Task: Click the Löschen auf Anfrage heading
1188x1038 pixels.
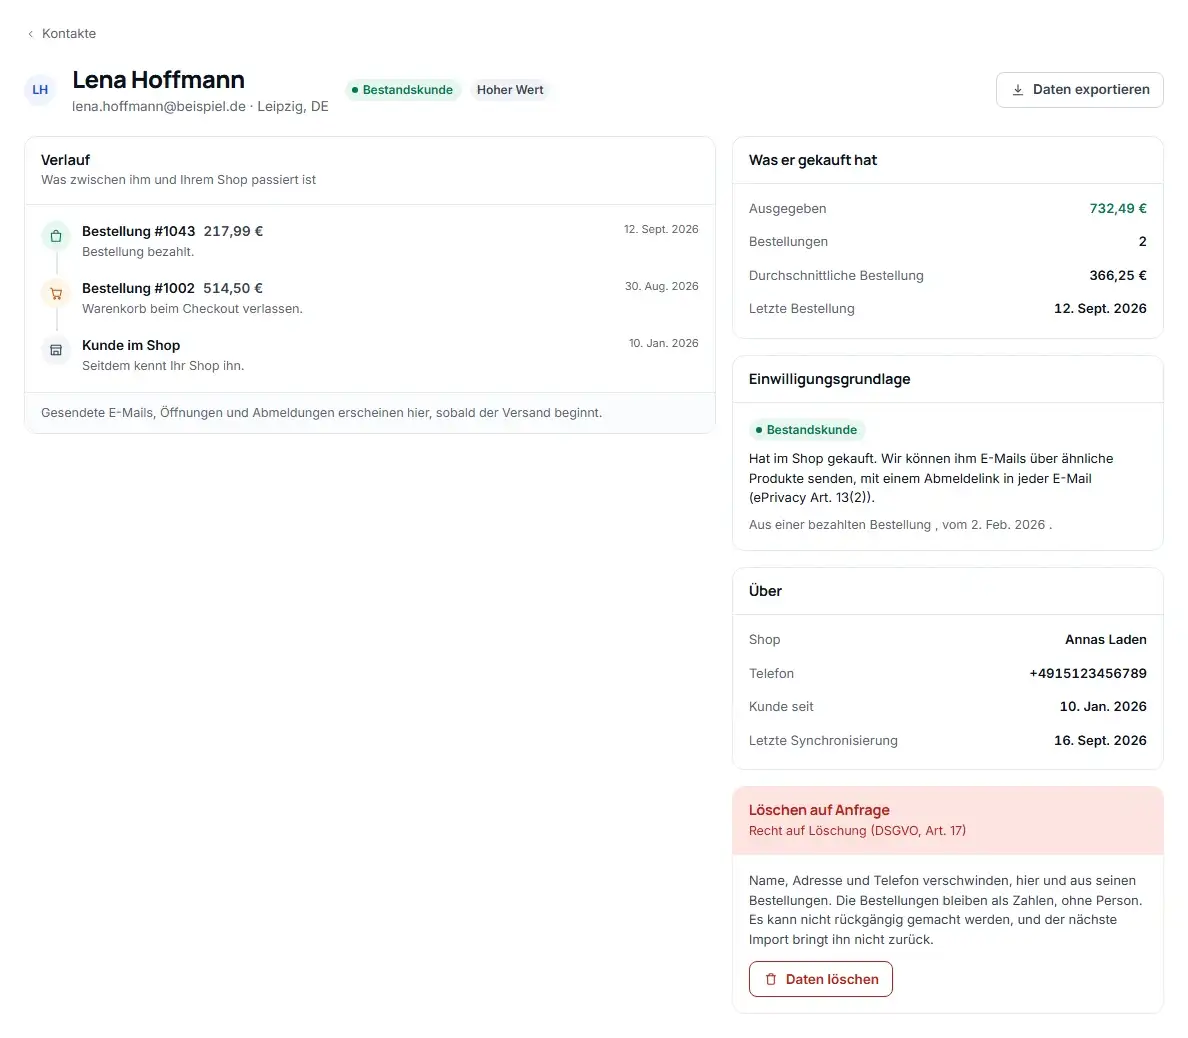Action: [x=819, y=810]
